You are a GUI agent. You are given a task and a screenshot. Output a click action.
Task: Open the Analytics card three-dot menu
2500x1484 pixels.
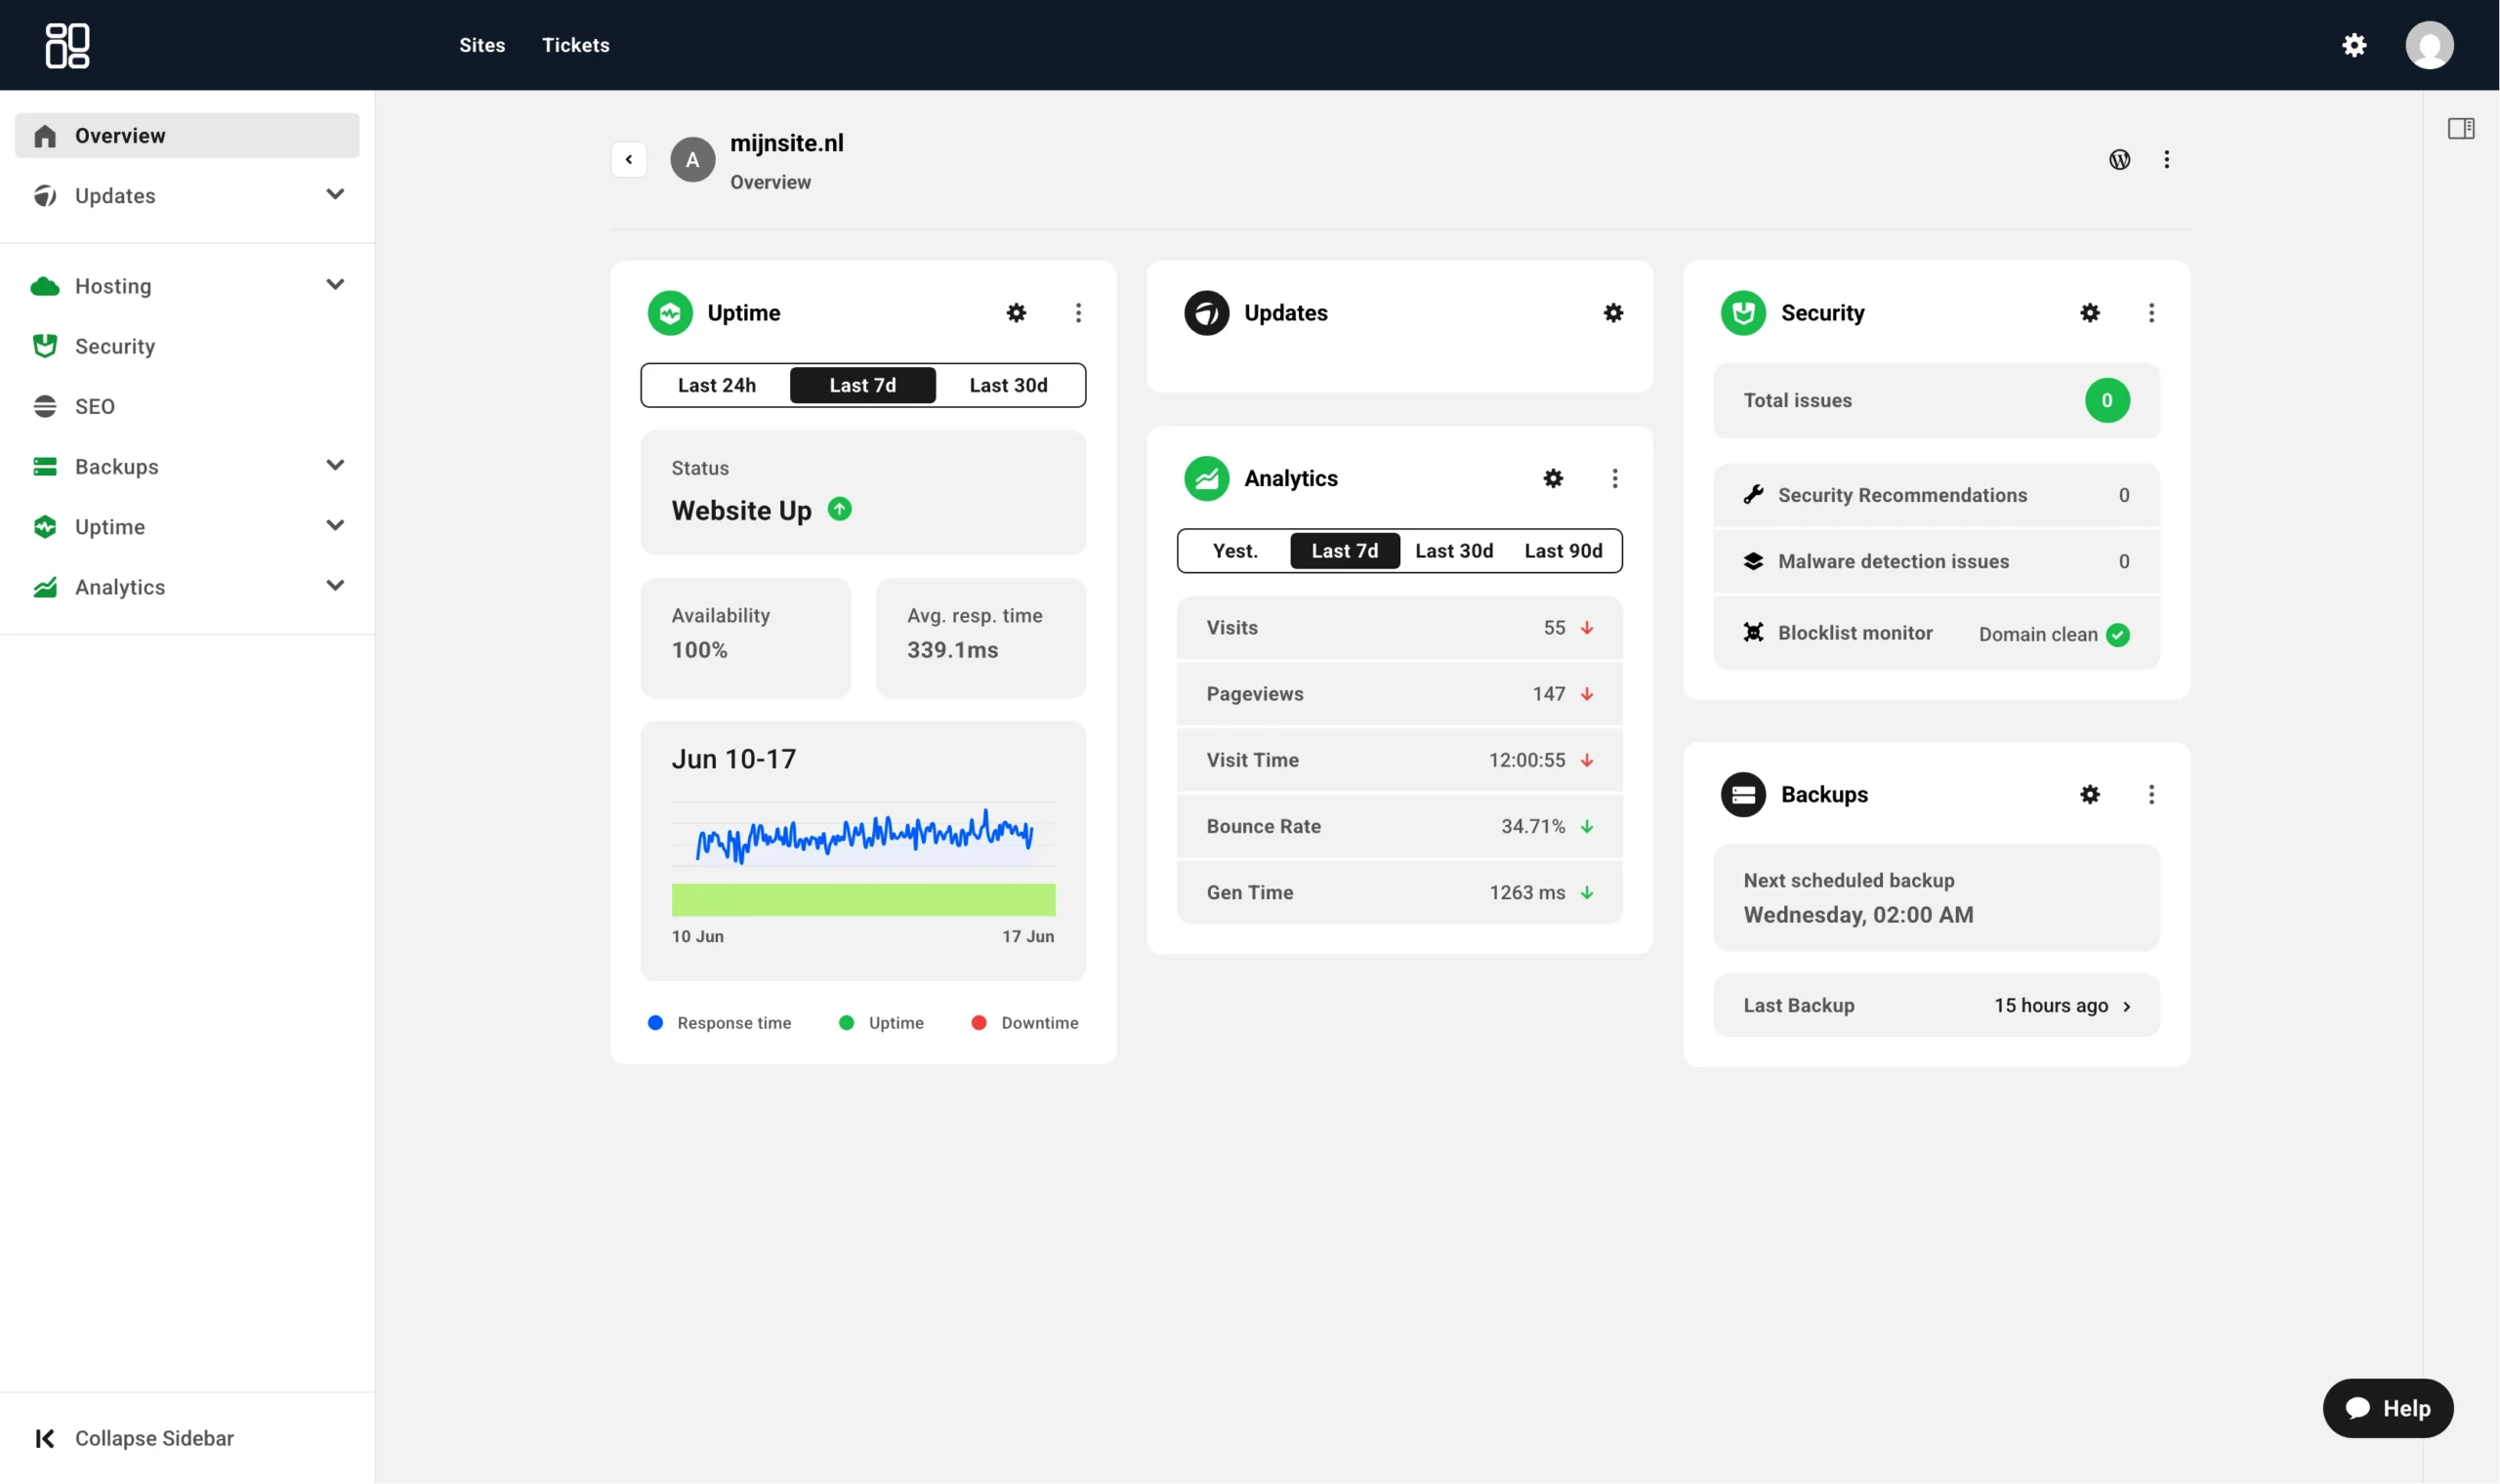tap(1614, 479)
